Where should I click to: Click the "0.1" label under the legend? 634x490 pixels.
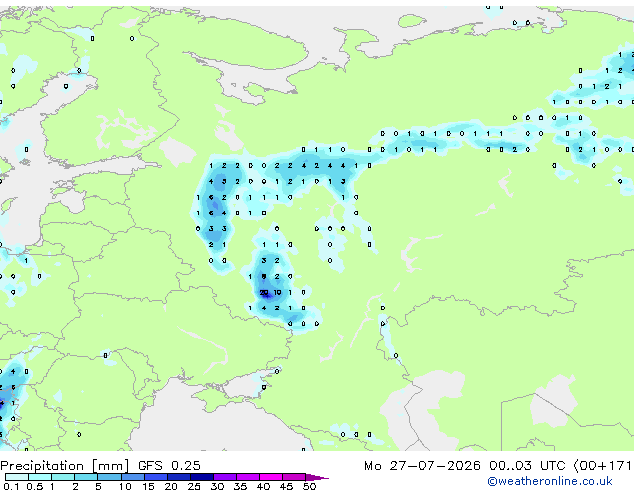11,486
